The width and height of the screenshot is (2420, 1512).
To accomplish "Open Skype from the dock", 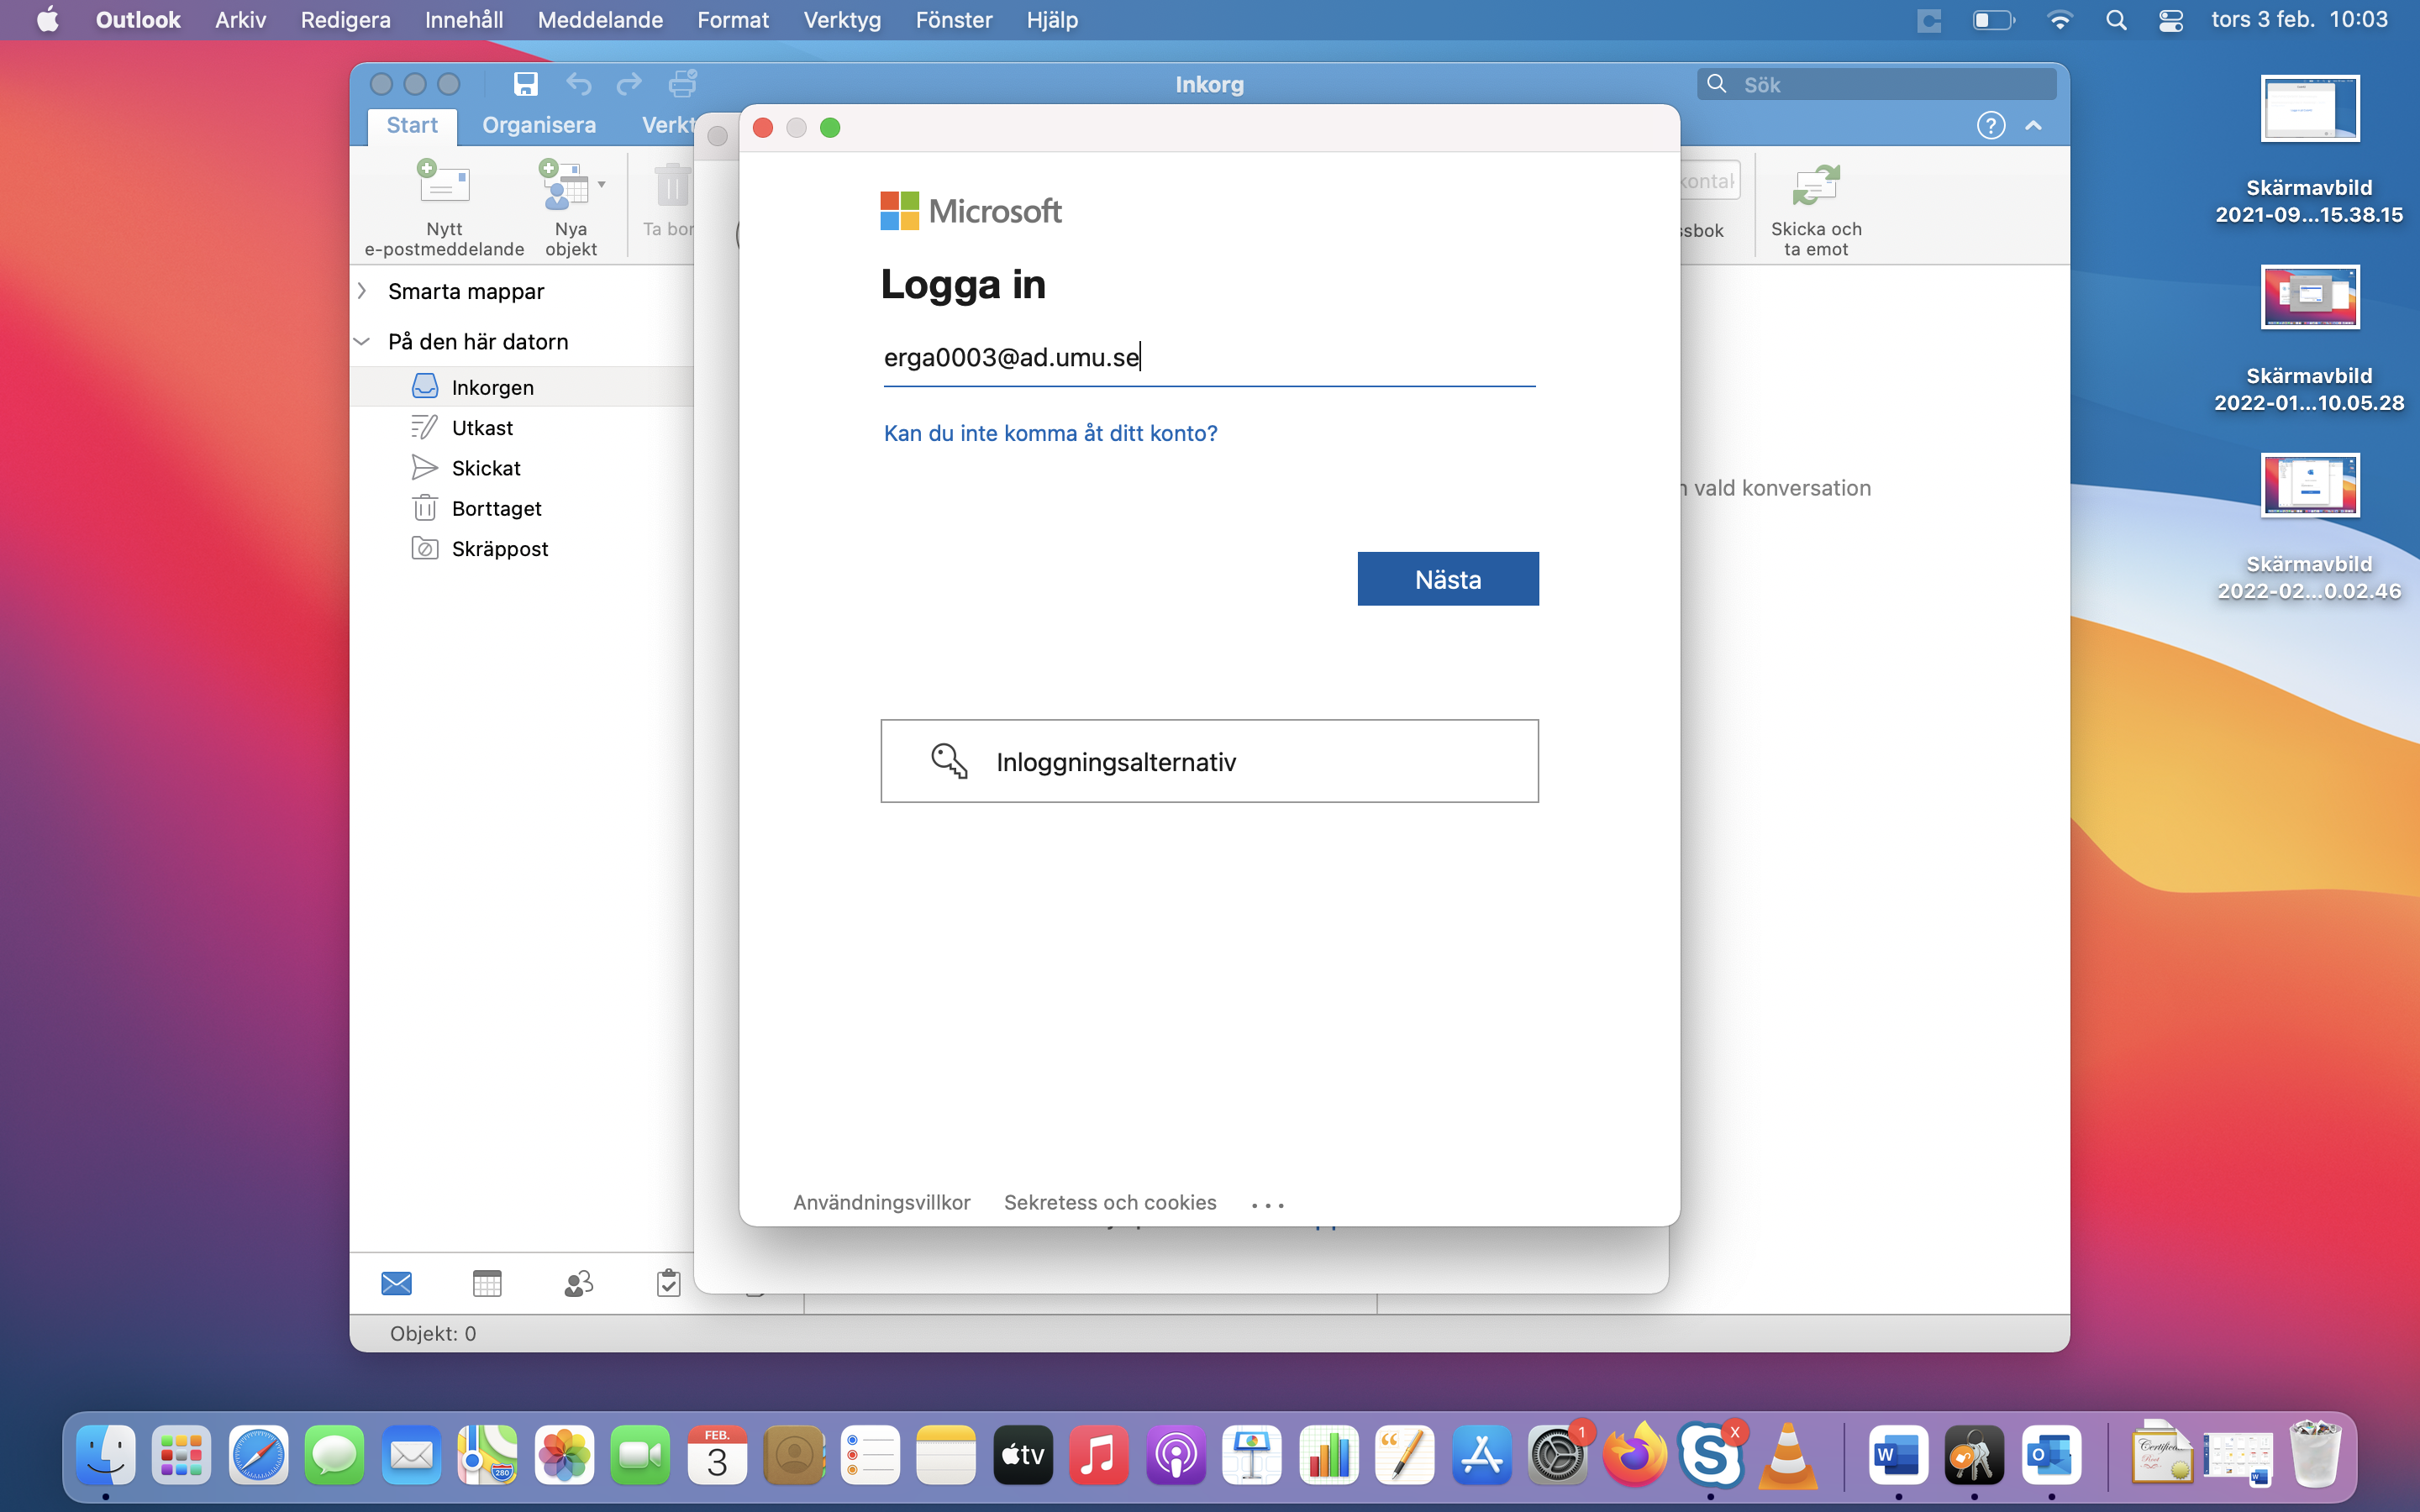I will 1710,1455.
